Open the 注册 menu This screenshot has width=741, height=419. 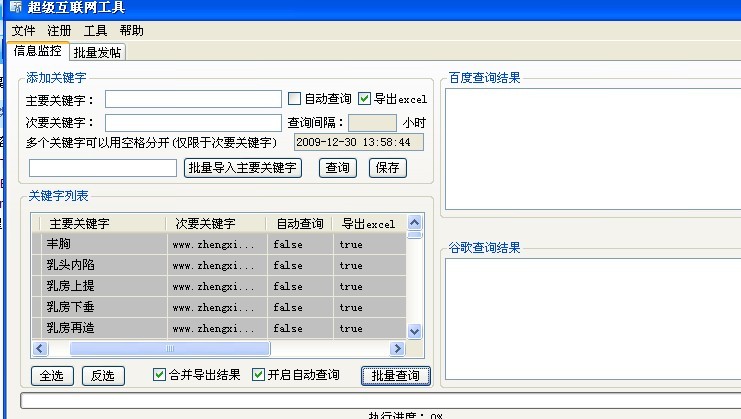[x=59, y=31]
